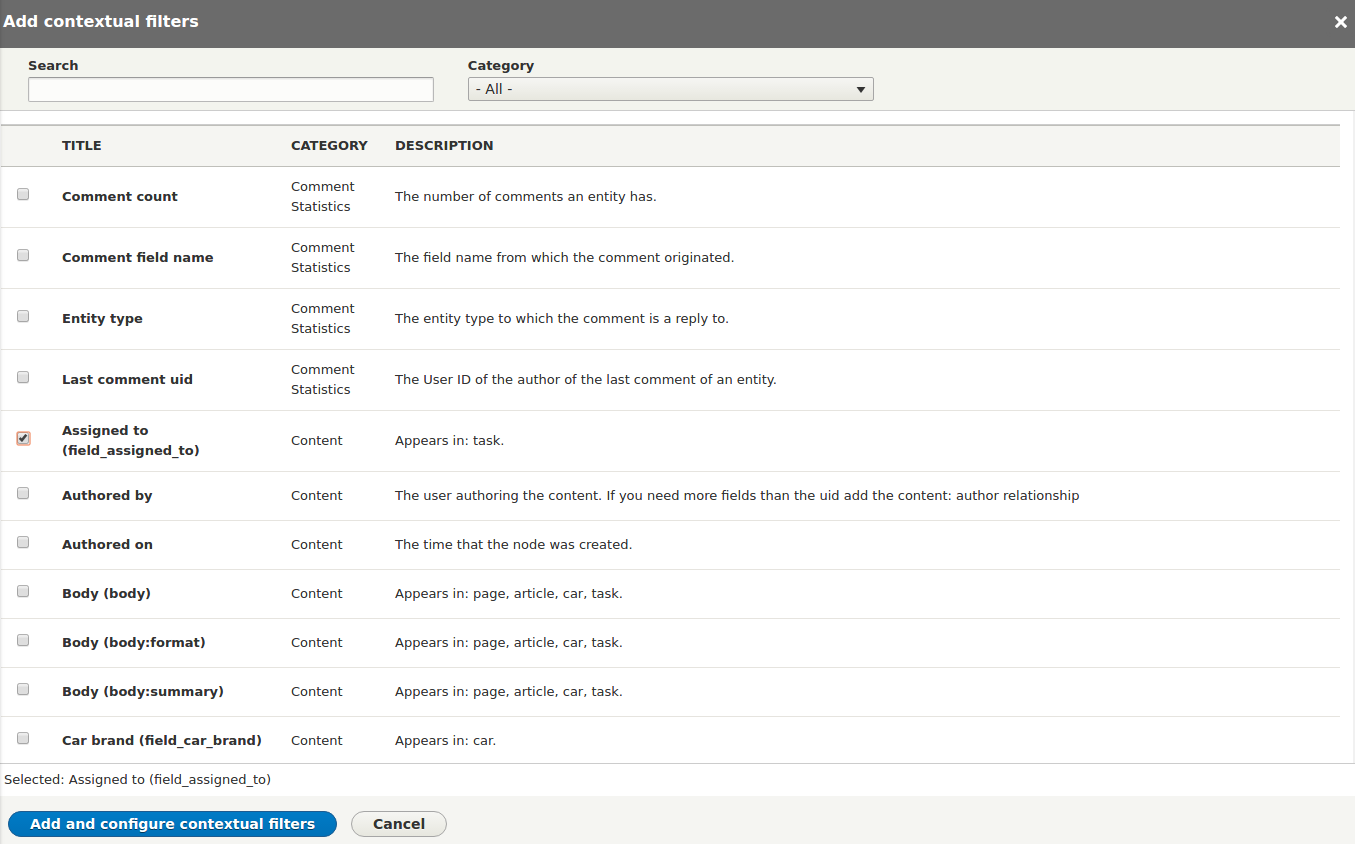Tick the Entity type checkbox
This screenshot has width=1355, height=844.
pos(23,317)
